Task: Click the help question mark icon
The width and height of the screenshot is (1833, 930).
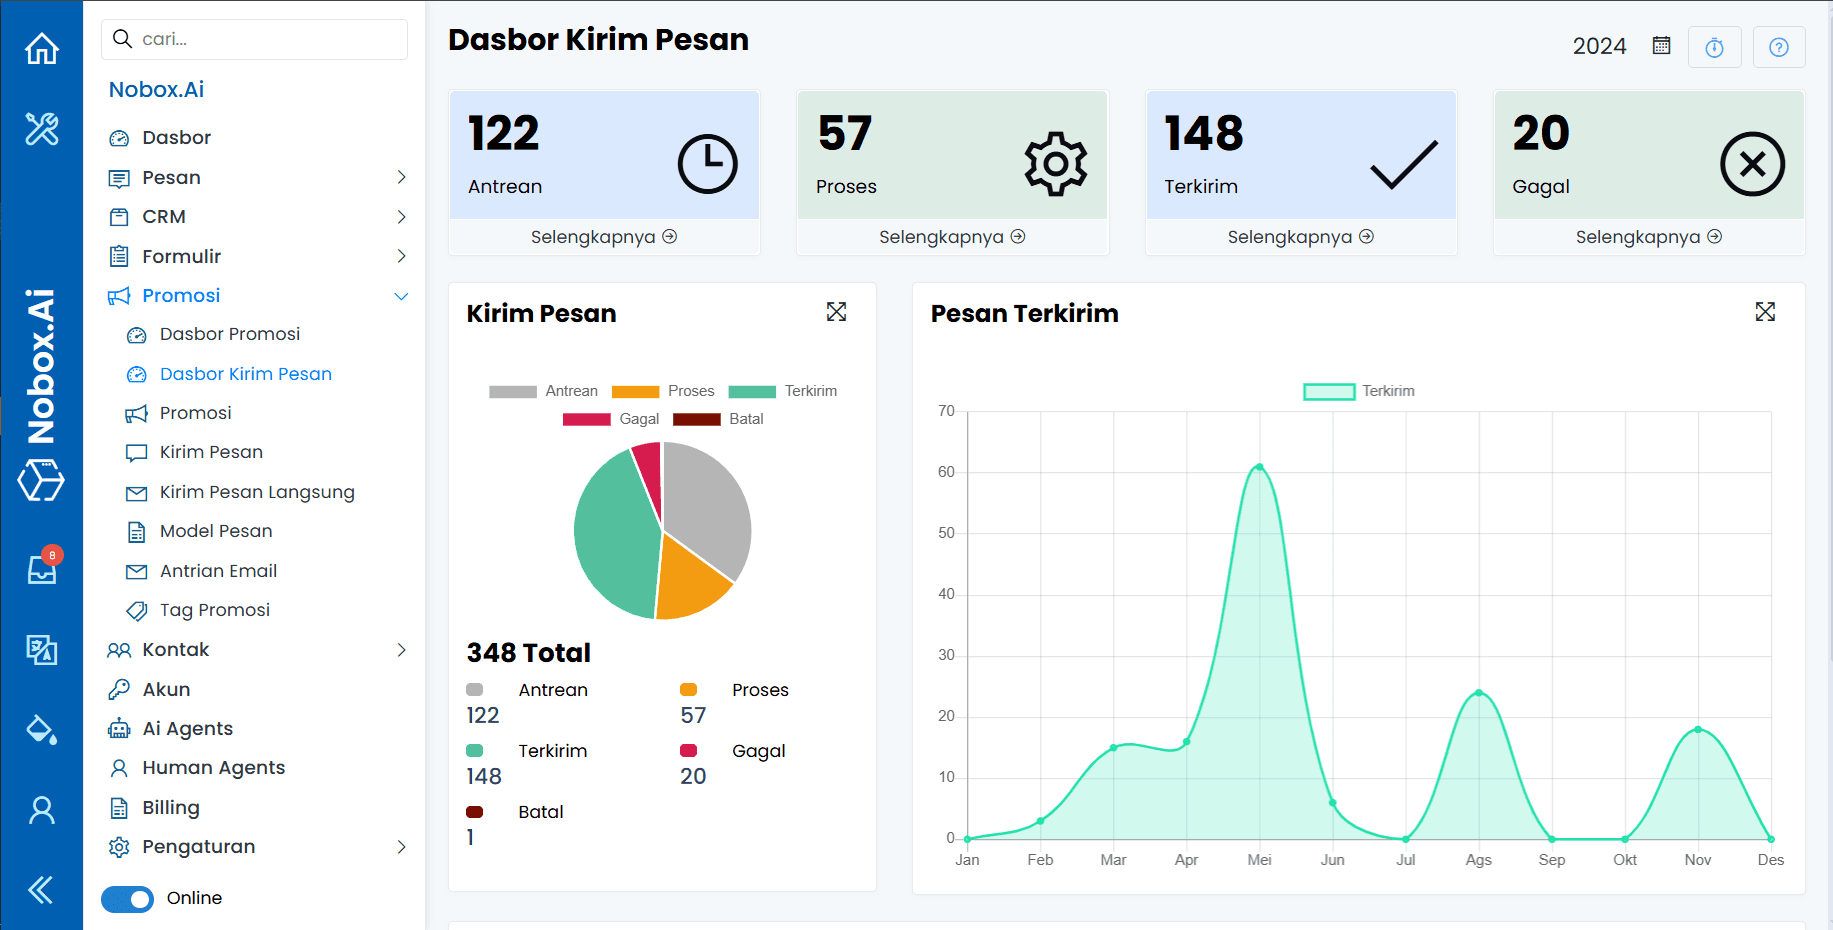Action: pos(1779,46)
